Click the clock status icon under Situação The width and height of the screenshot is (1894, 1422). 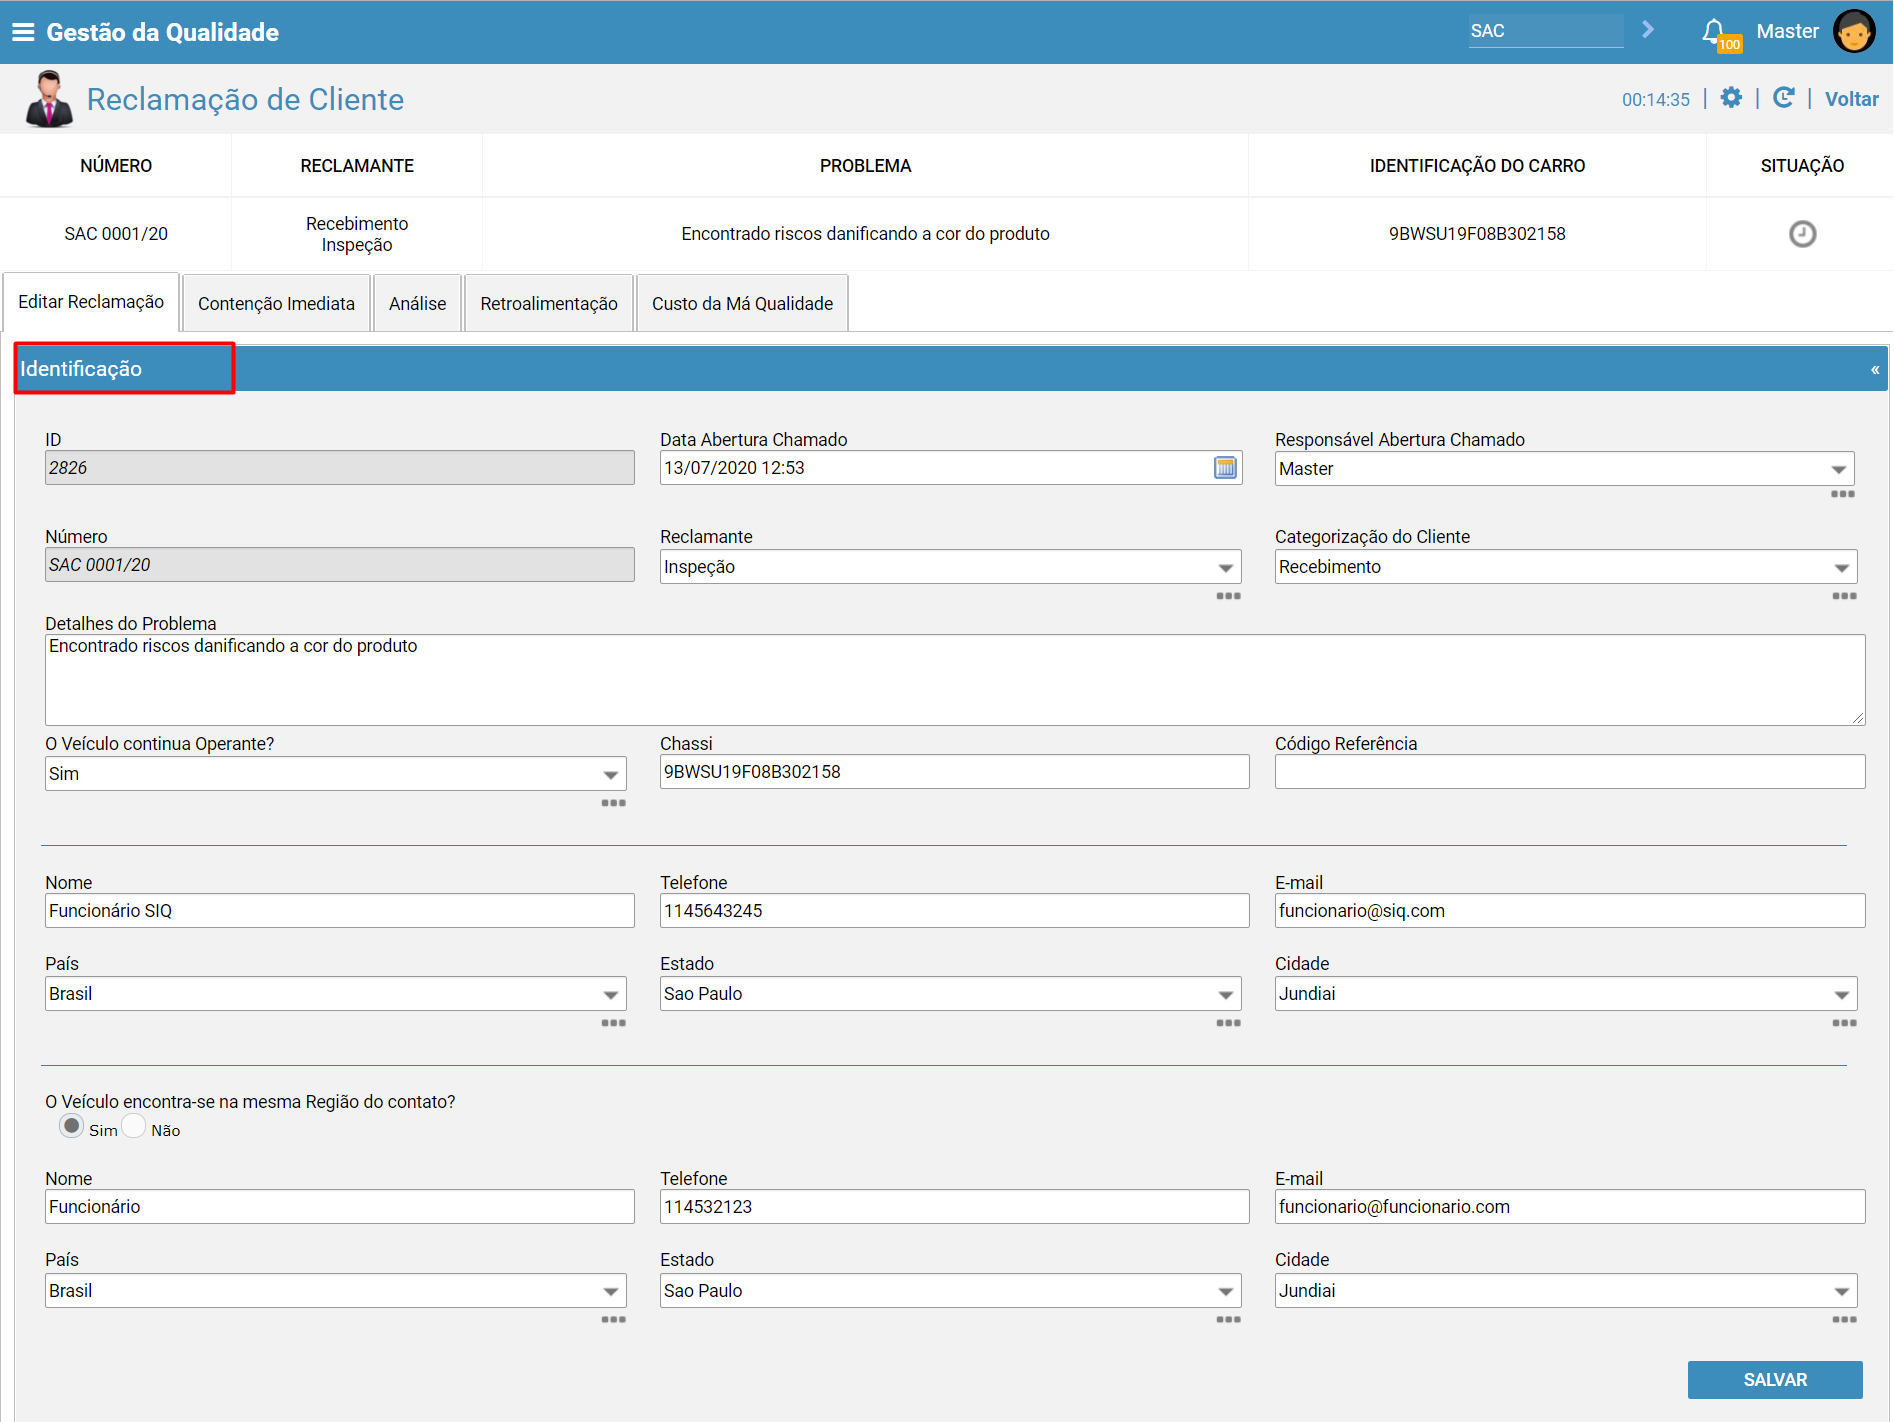1802,234
